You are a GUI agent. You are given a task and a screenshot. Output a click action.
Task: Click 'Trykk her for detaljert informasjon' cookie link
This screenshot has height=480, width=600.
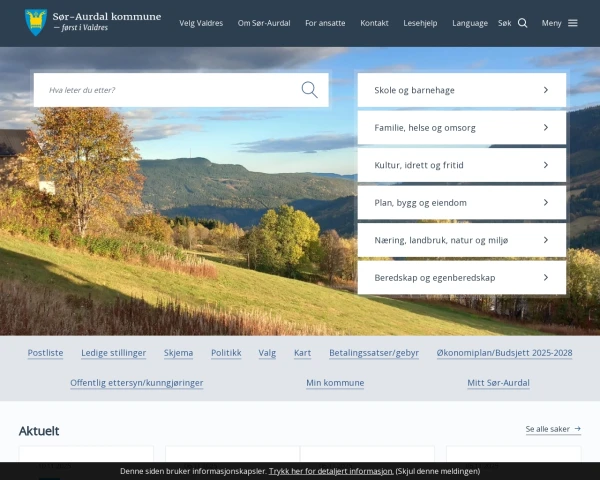330,471
